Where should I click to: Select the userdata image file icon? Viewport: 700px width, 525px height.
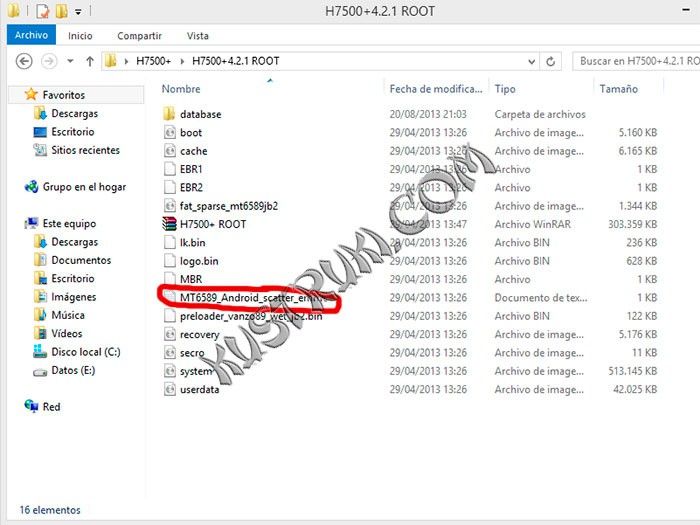click(170, 389)
